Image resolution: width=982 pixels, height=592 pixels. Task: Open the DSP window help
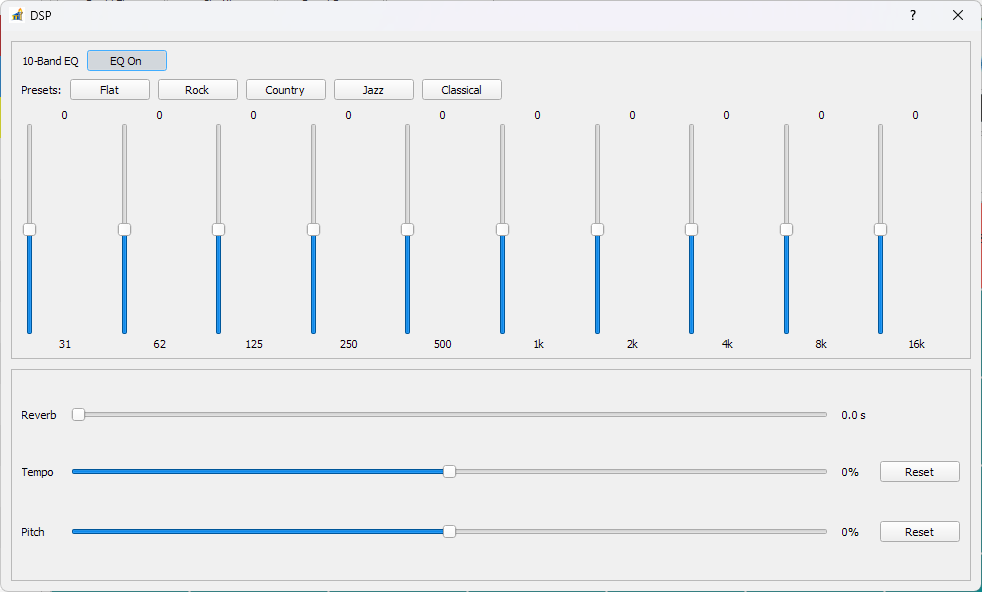pyautogui.click(x=911, y=15)
